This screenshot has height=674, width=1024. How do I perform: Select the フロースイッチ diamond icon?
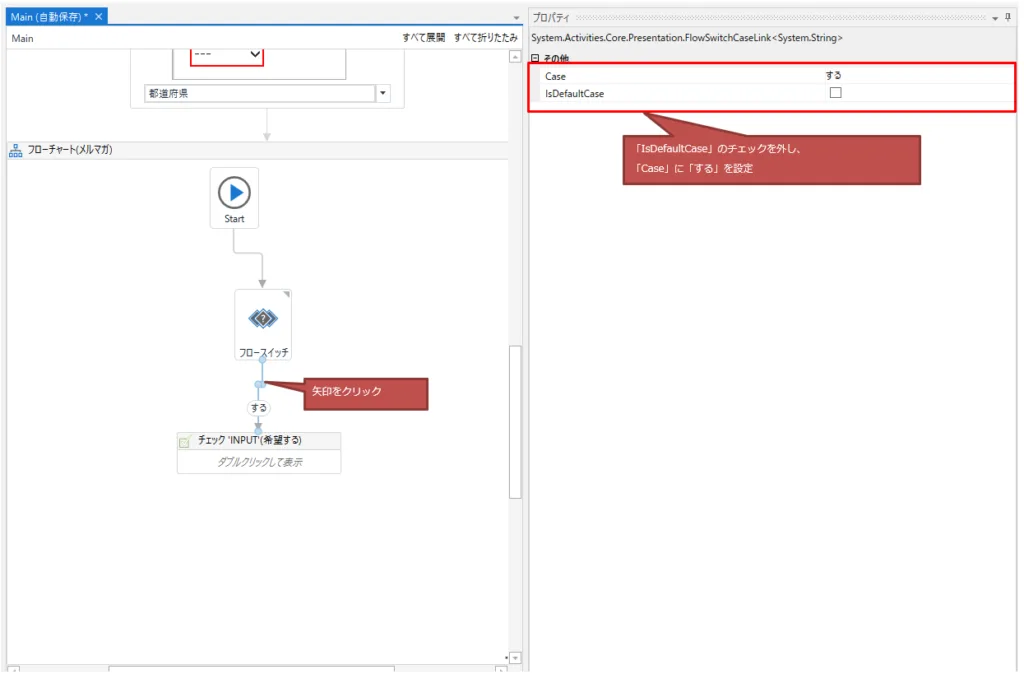pos(263,318)
